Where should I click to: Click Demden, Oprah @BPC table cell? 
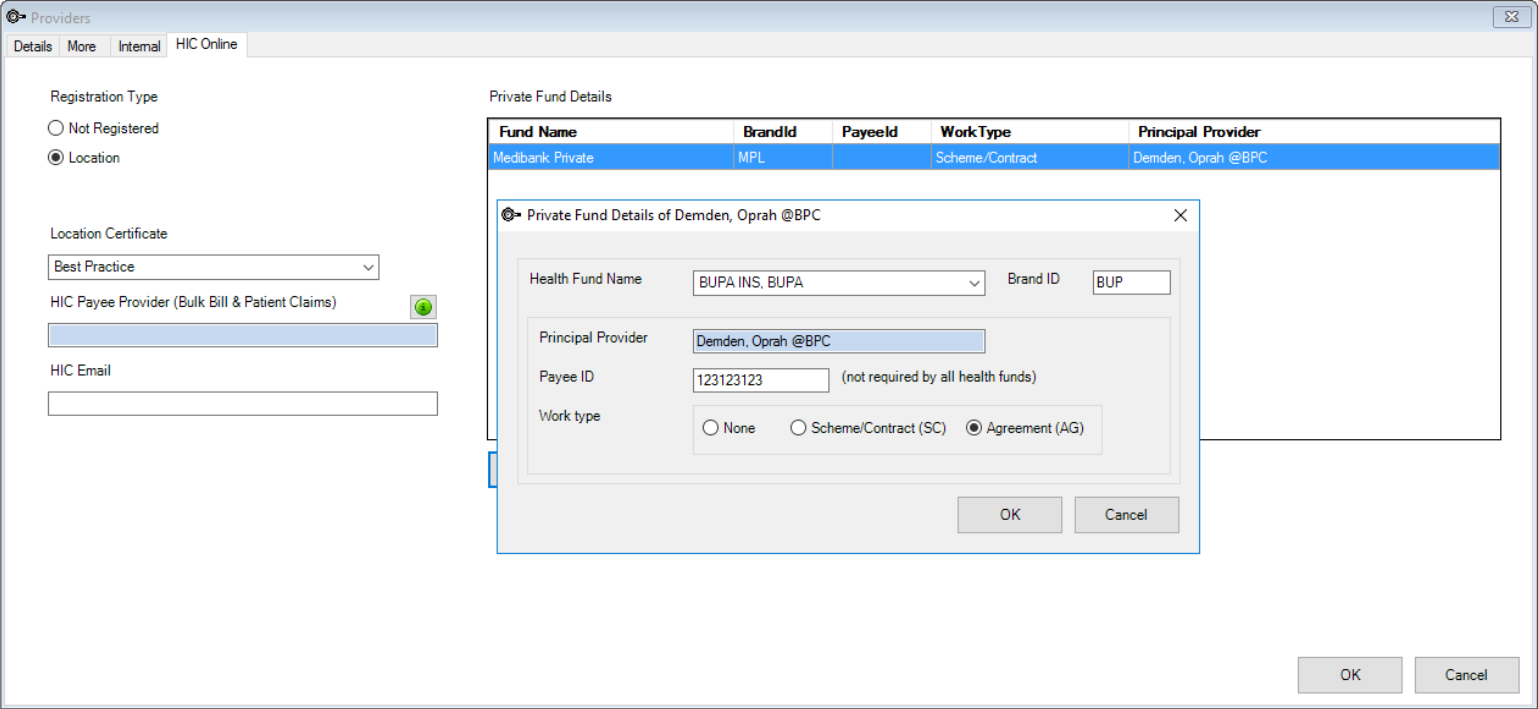point(1314,158)
